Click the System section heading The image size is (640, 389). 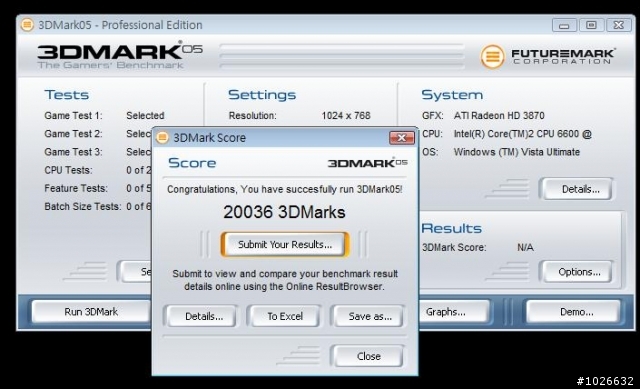[x=452, y=95]
